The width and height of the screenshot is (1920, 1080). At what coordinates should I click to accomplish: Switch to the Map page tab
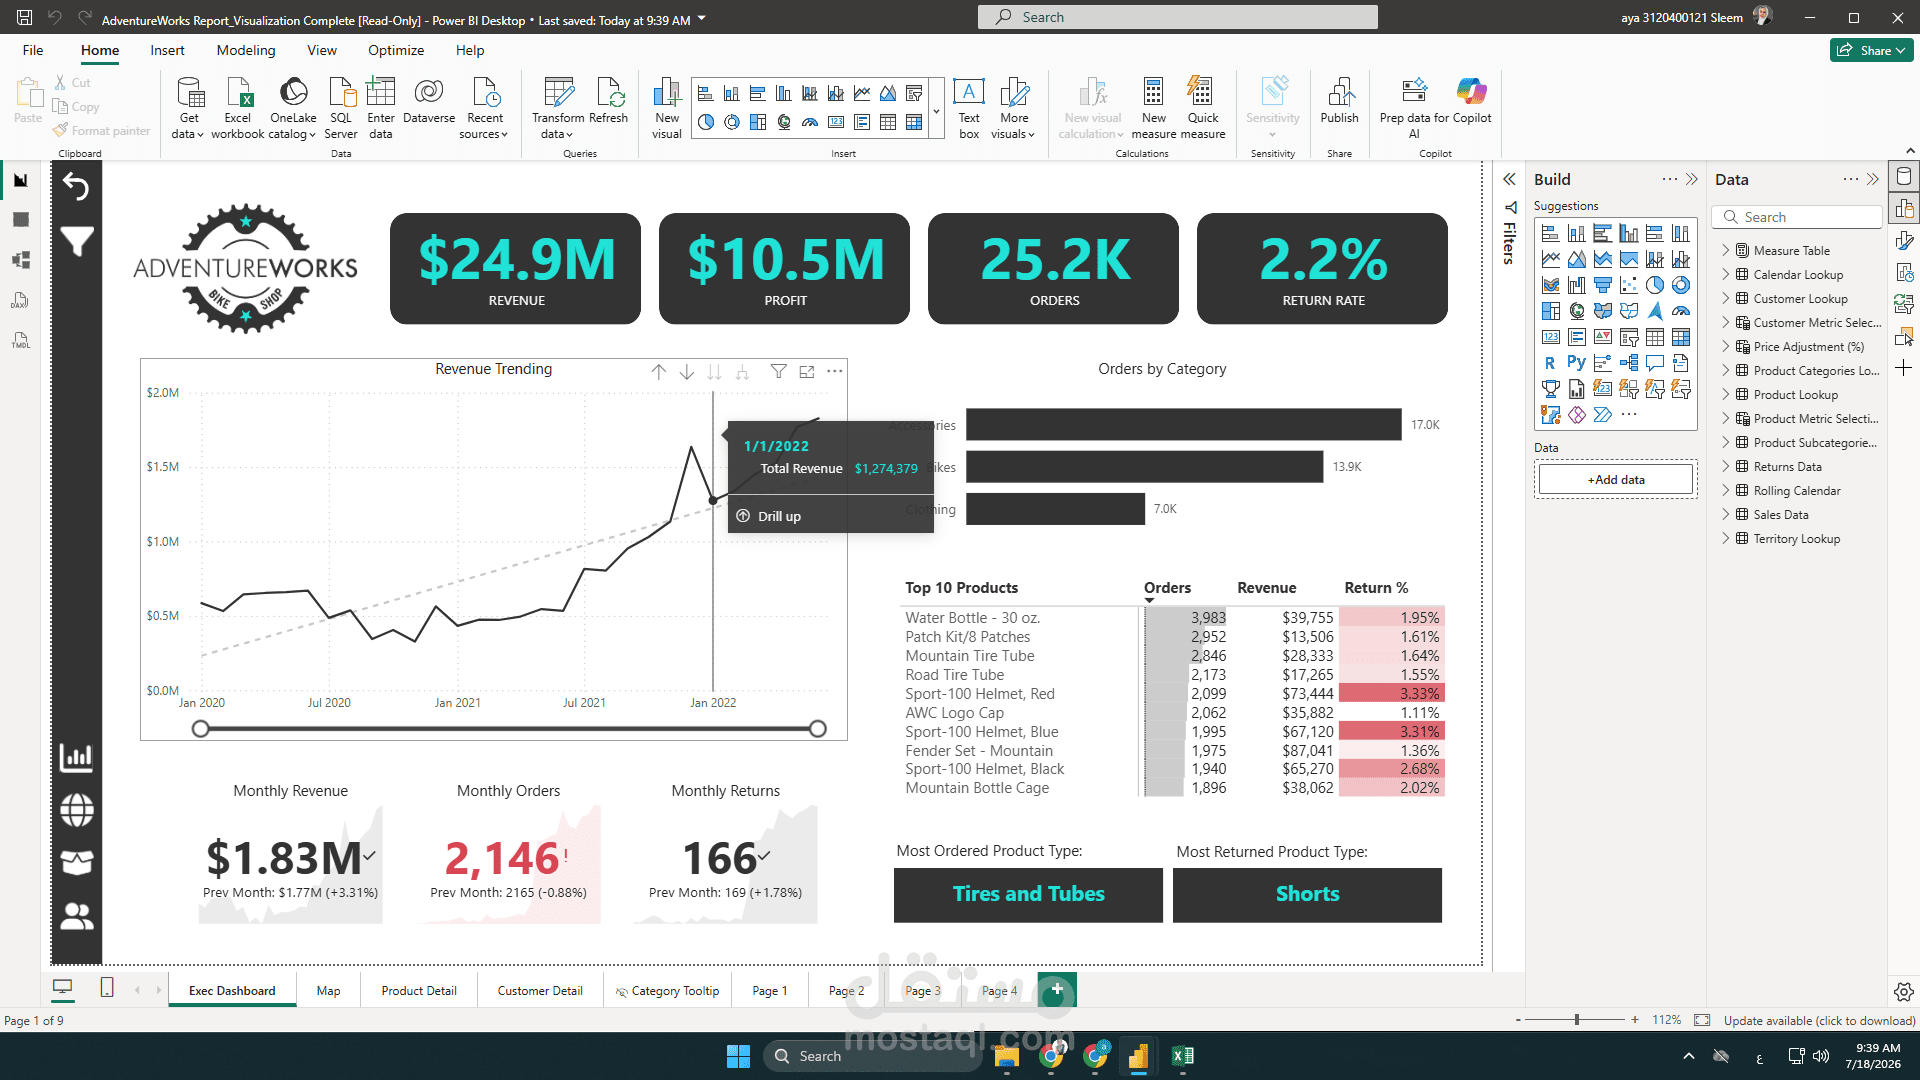pos(328,991)
